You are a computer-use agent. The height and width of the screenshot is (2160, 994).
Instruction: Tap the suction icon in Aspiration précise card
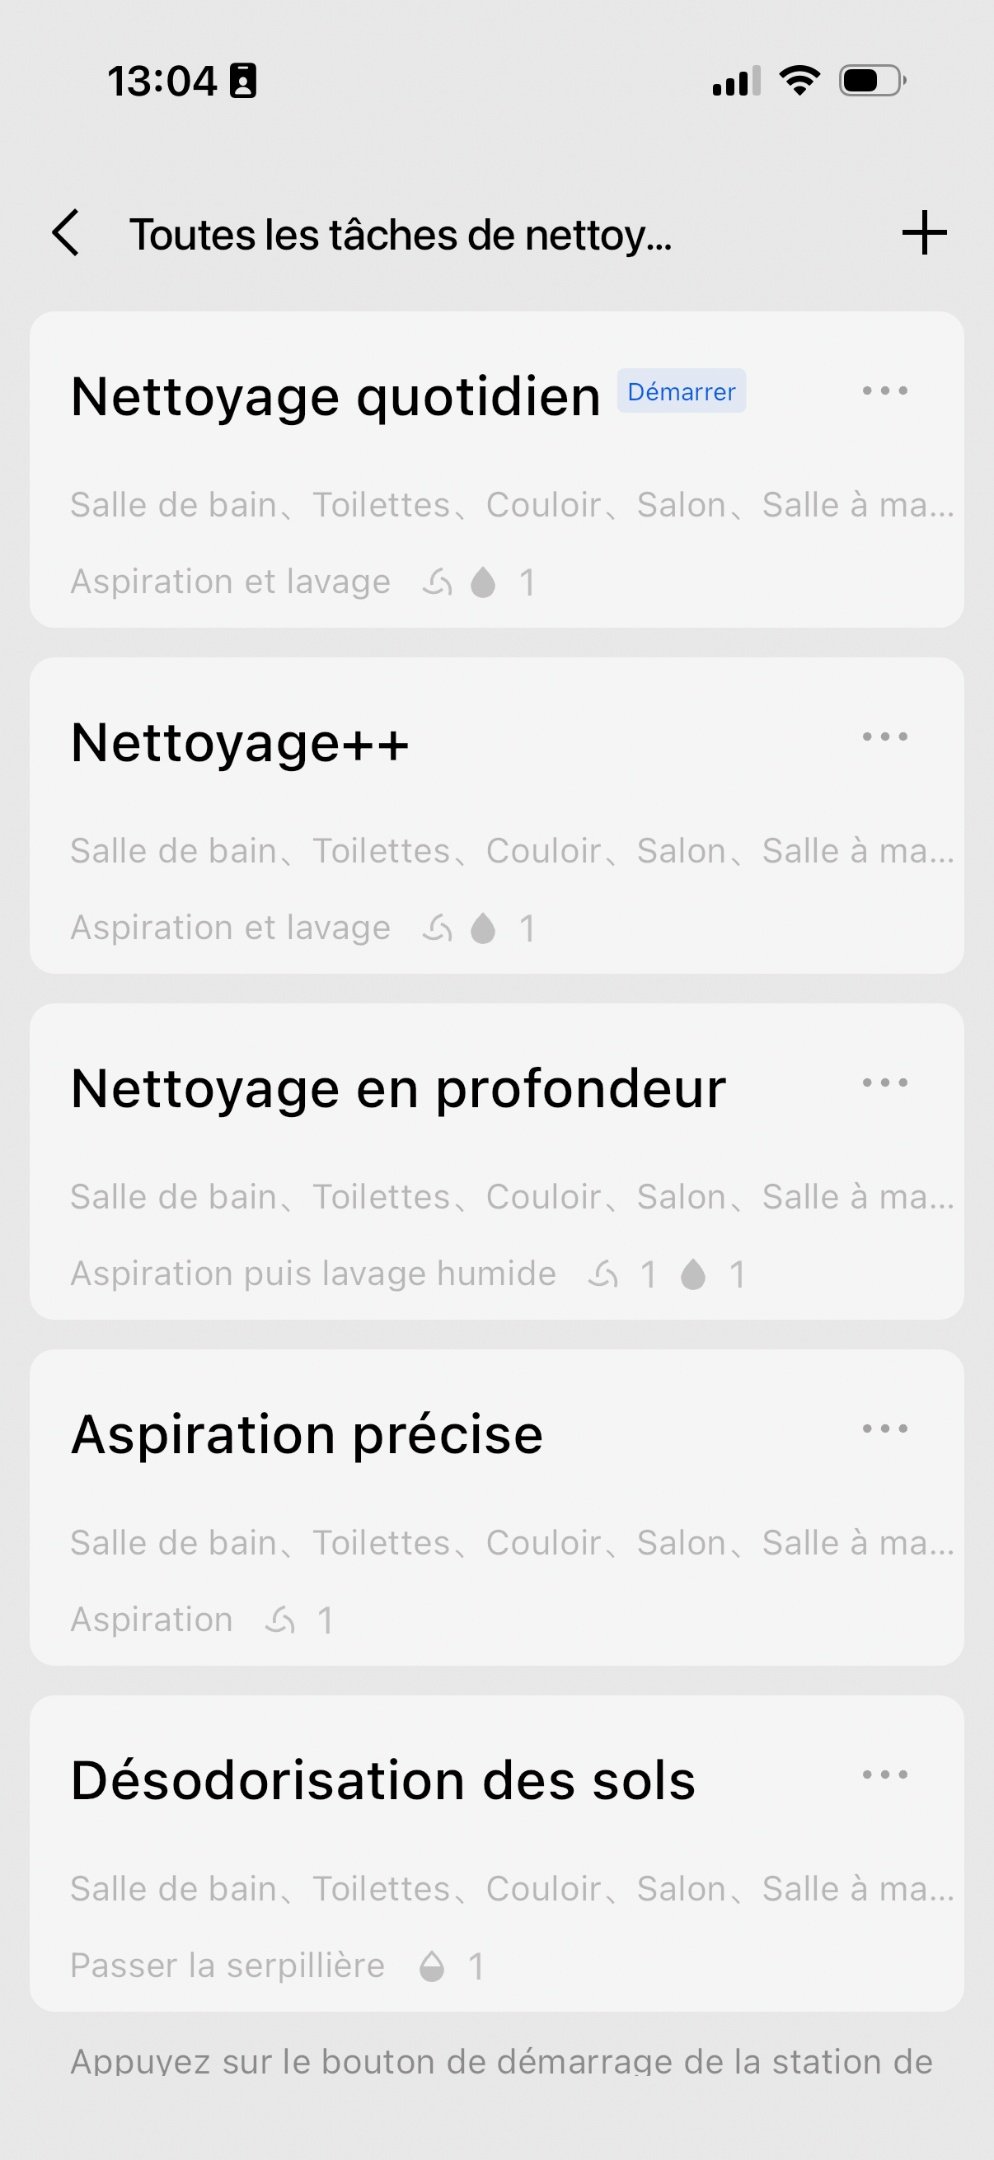(x=280, y=1620)
